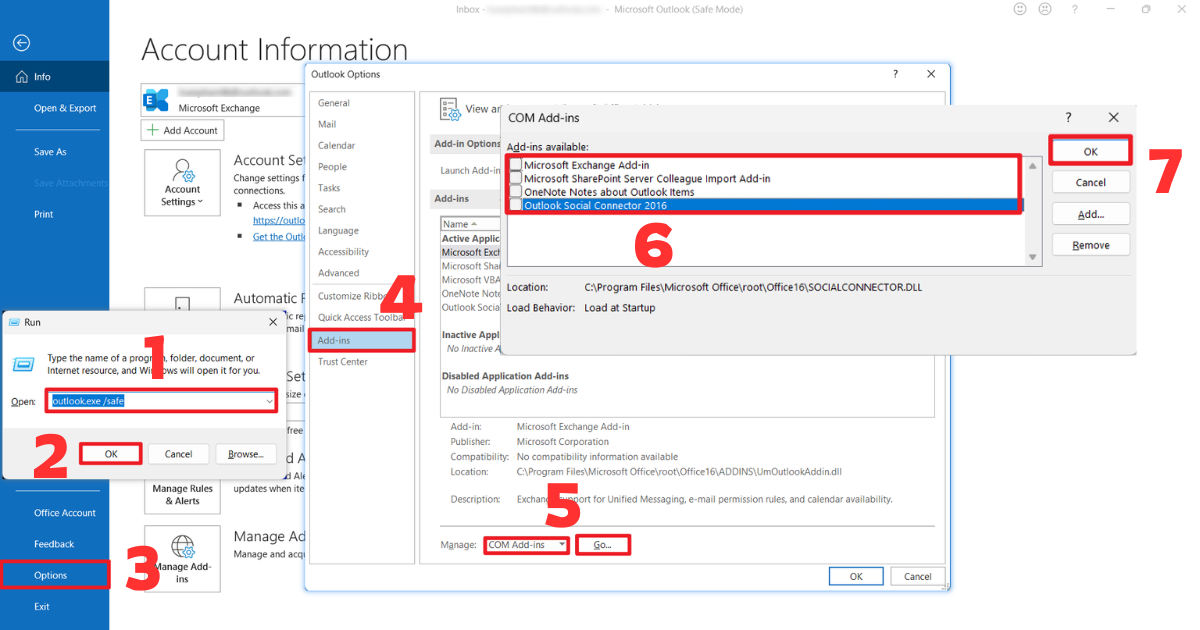Switch to General category in Outlook Options
The image size is (1200, 630).
[x=361, y=103]
